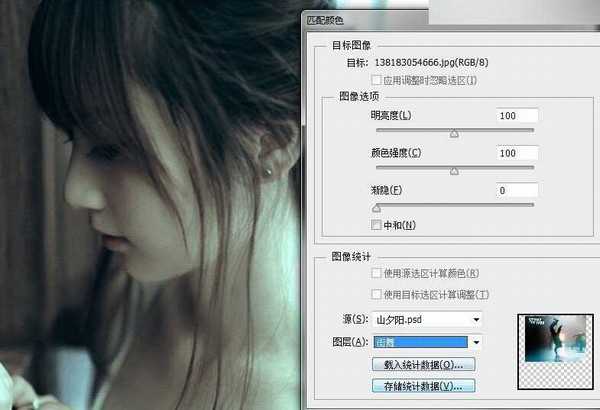Screen dimensions: 600x410
Task: Click the 渐隐 fade slider handle
Action: coord(376,208)
